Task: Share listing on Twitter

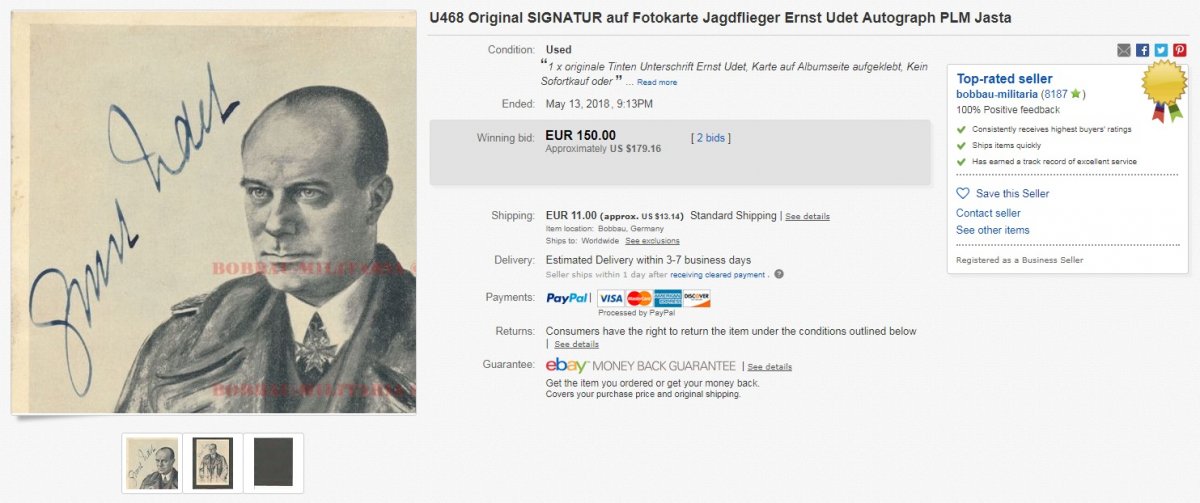Action: pos(1161,50)
